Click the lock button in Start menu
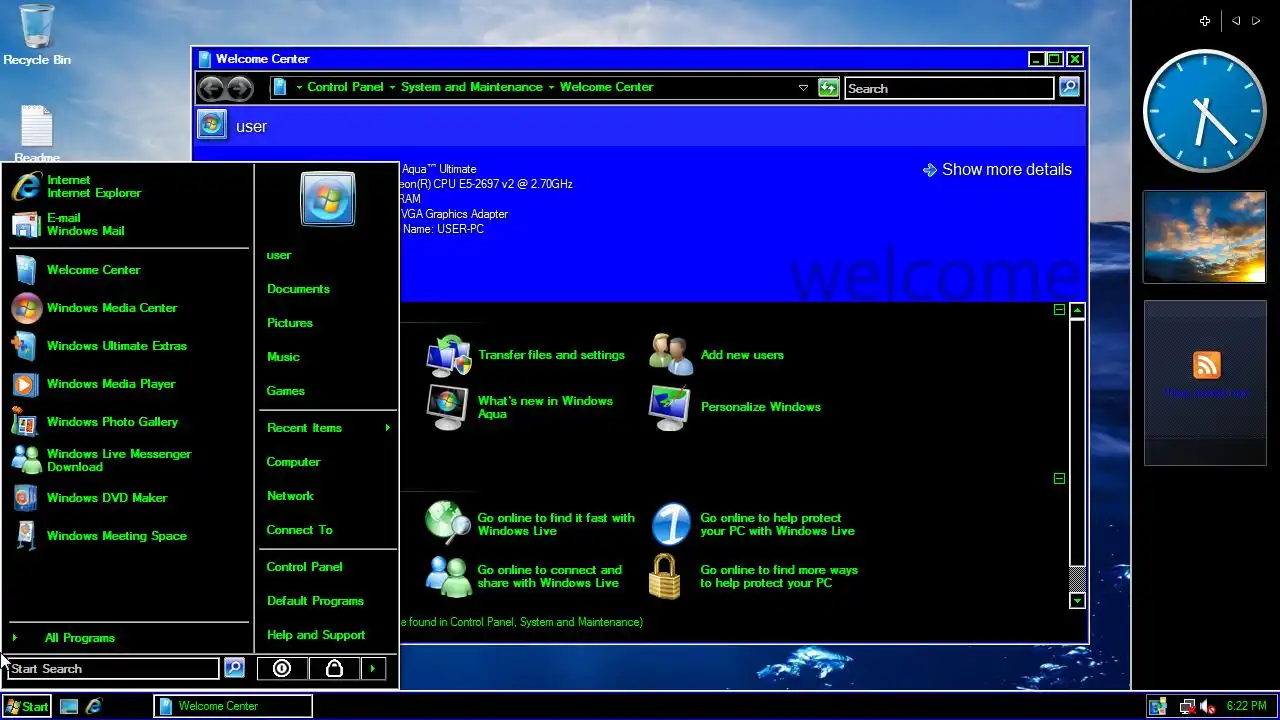The image size is (1280, 720). [334, 668]
